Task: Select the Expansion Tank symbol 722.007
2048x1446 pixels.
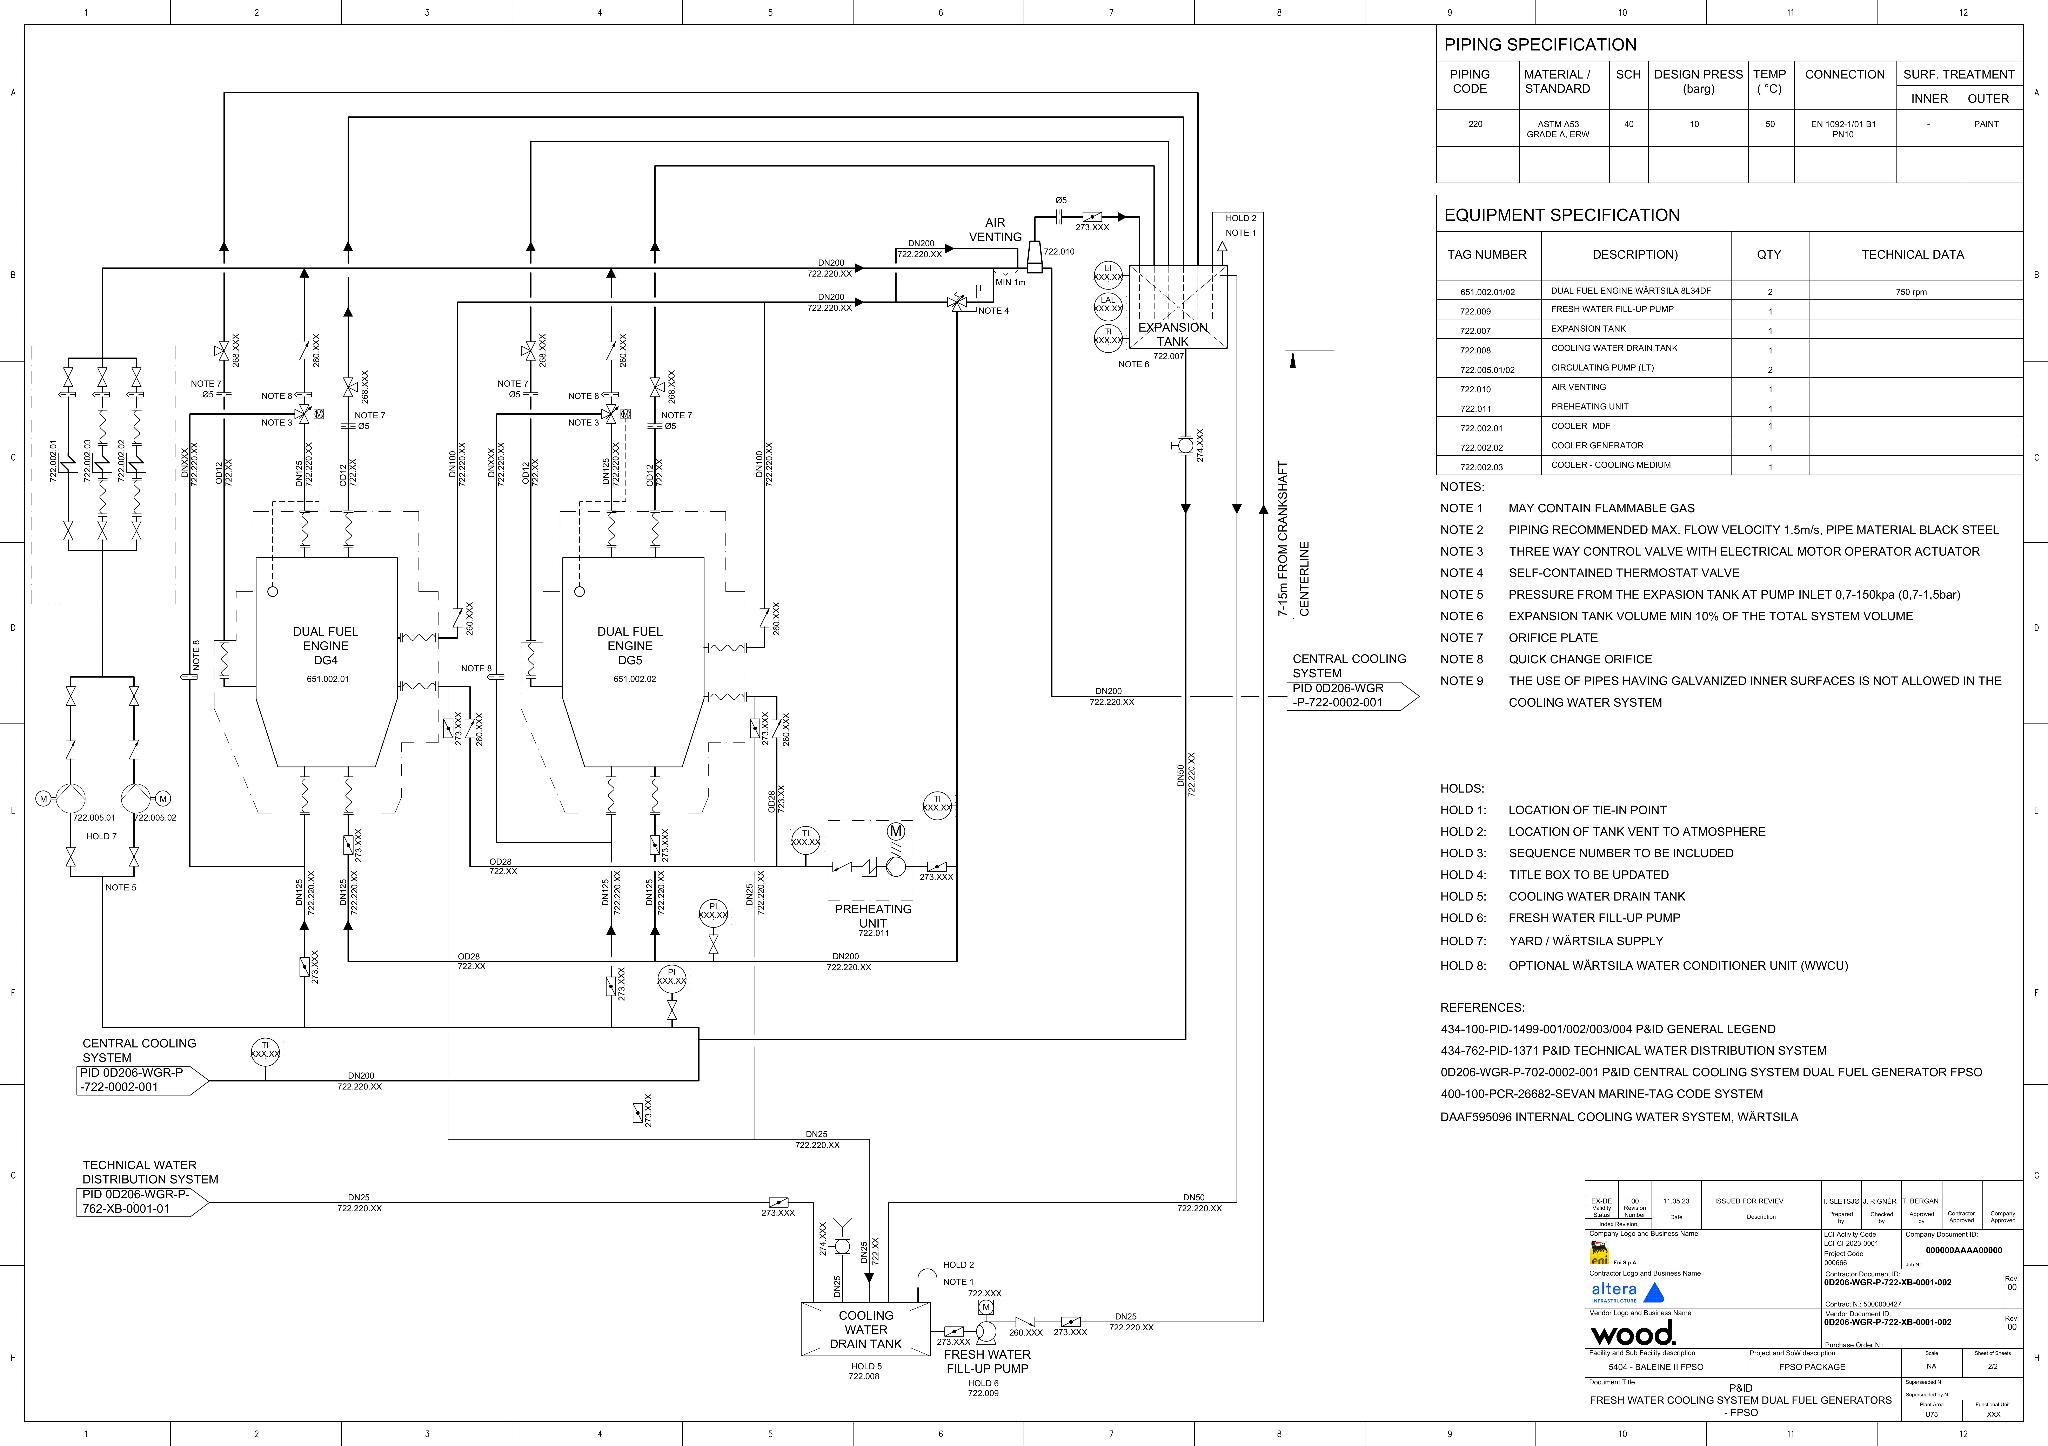Action: 1177,307
